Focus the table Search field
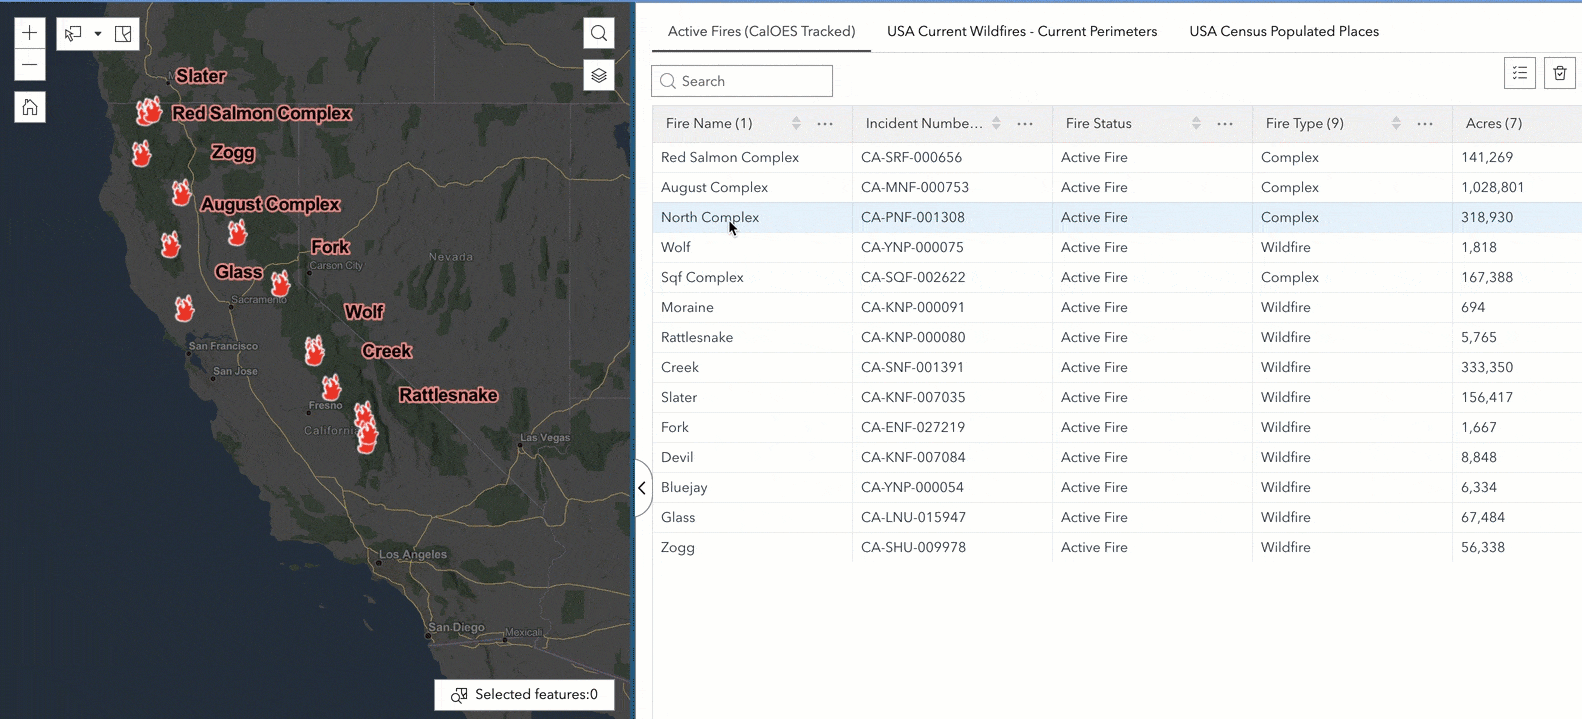Image resolution: width=1582 pixels, height=719 pixels. pyautogui.click(x=742, y=81)
